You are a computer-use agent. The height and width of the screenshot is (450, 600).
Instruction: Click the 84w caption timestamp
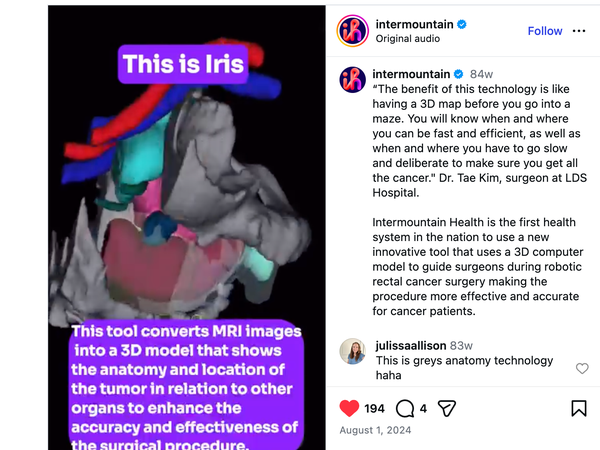(481, 74)
